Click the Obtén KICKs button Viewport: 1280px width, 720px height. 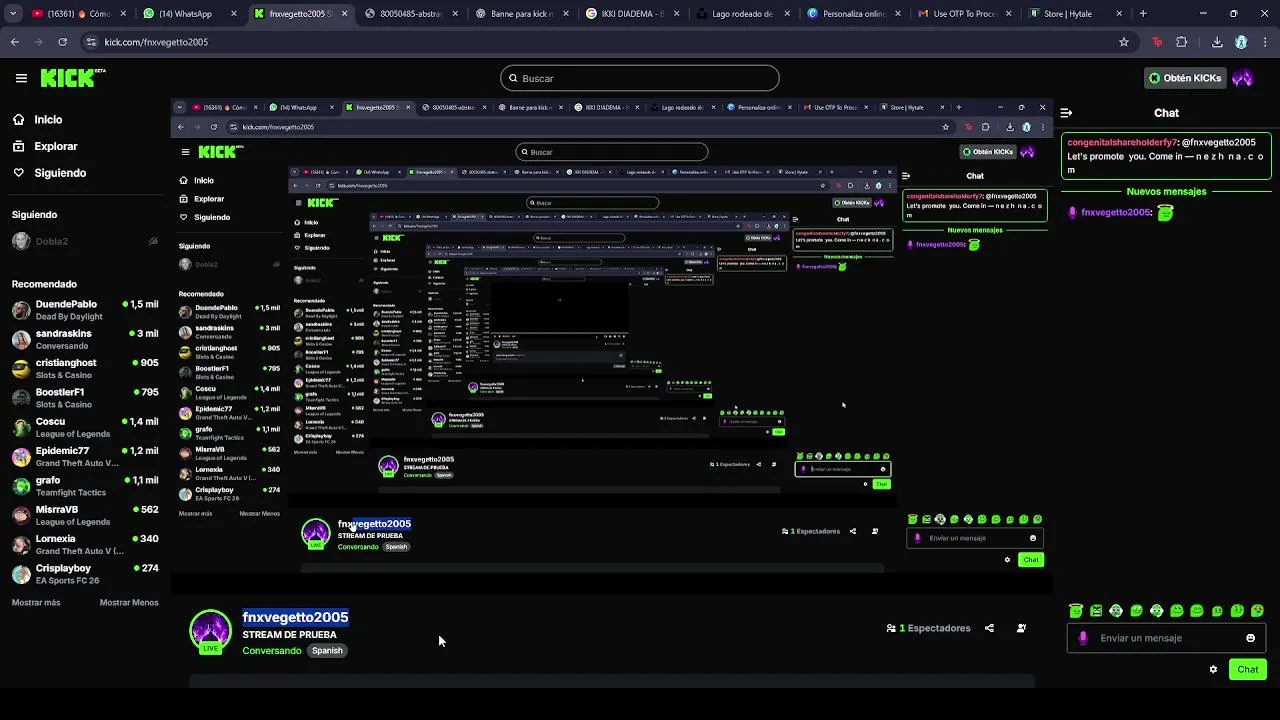(1185, 78)
